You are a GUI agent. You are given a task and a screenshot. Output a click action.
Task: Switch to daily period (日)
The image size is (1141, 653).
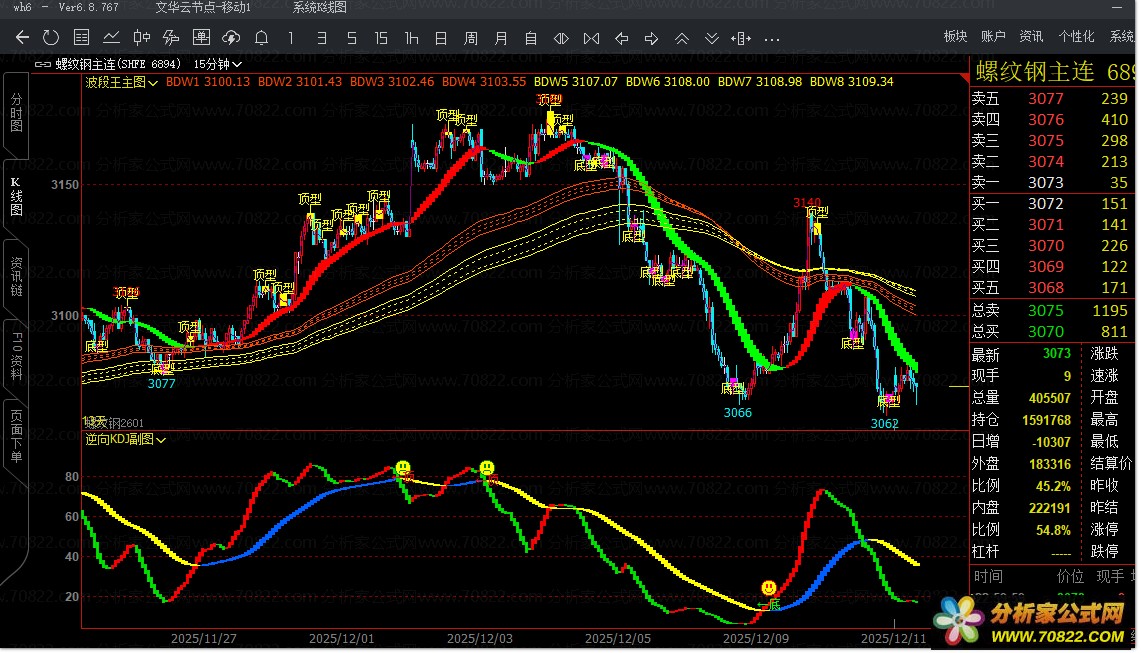pos(441,38)
